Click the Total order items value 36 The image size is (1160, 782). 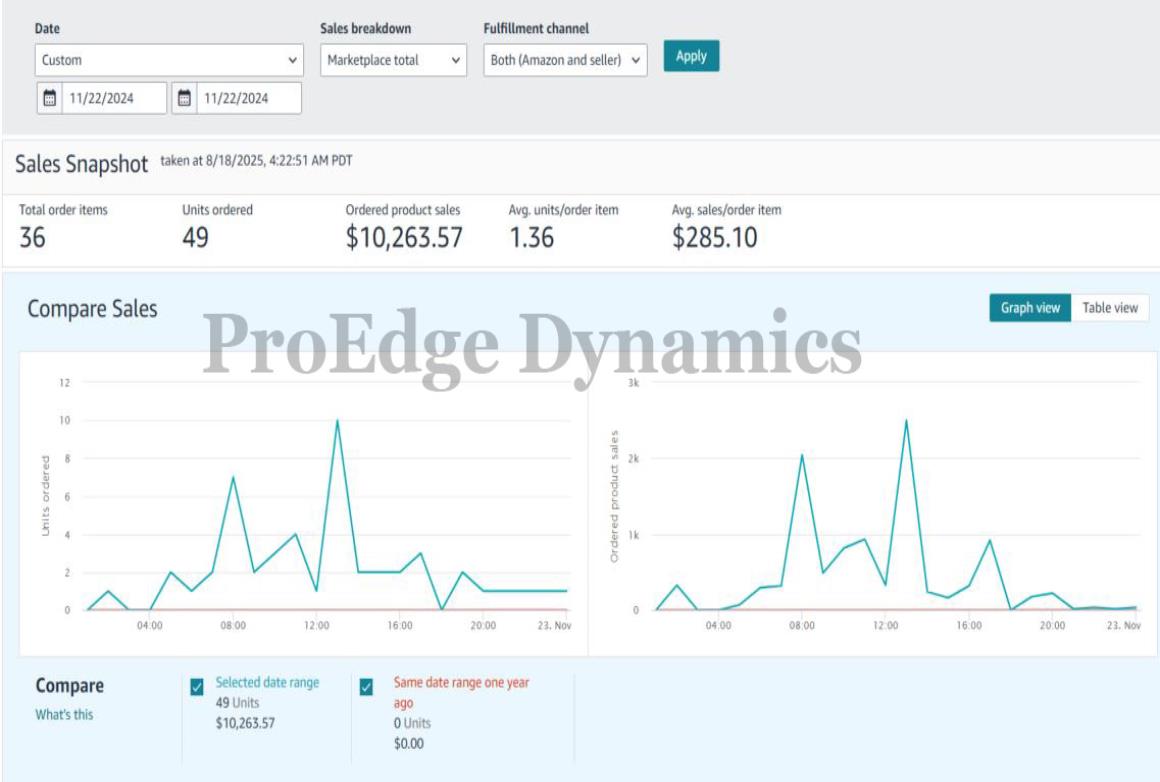click(x=32, y=238)
